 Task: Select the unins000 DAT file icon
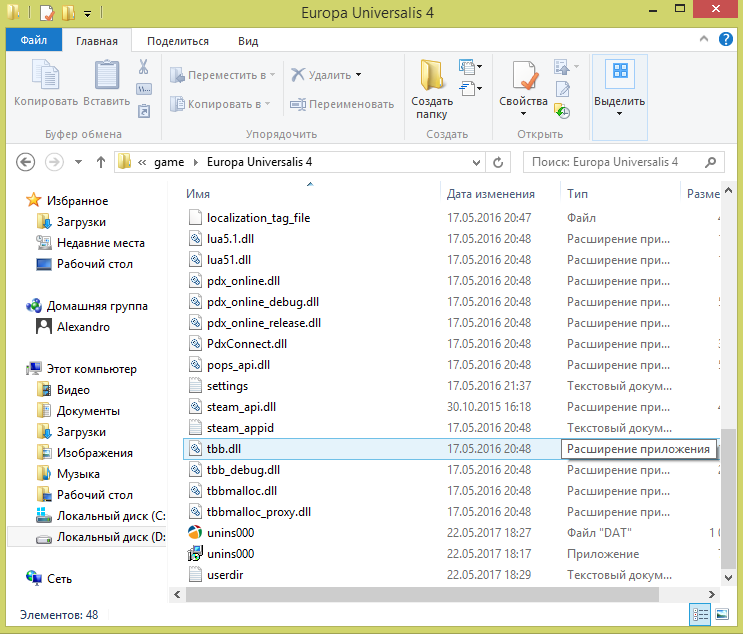pos(195,532)
